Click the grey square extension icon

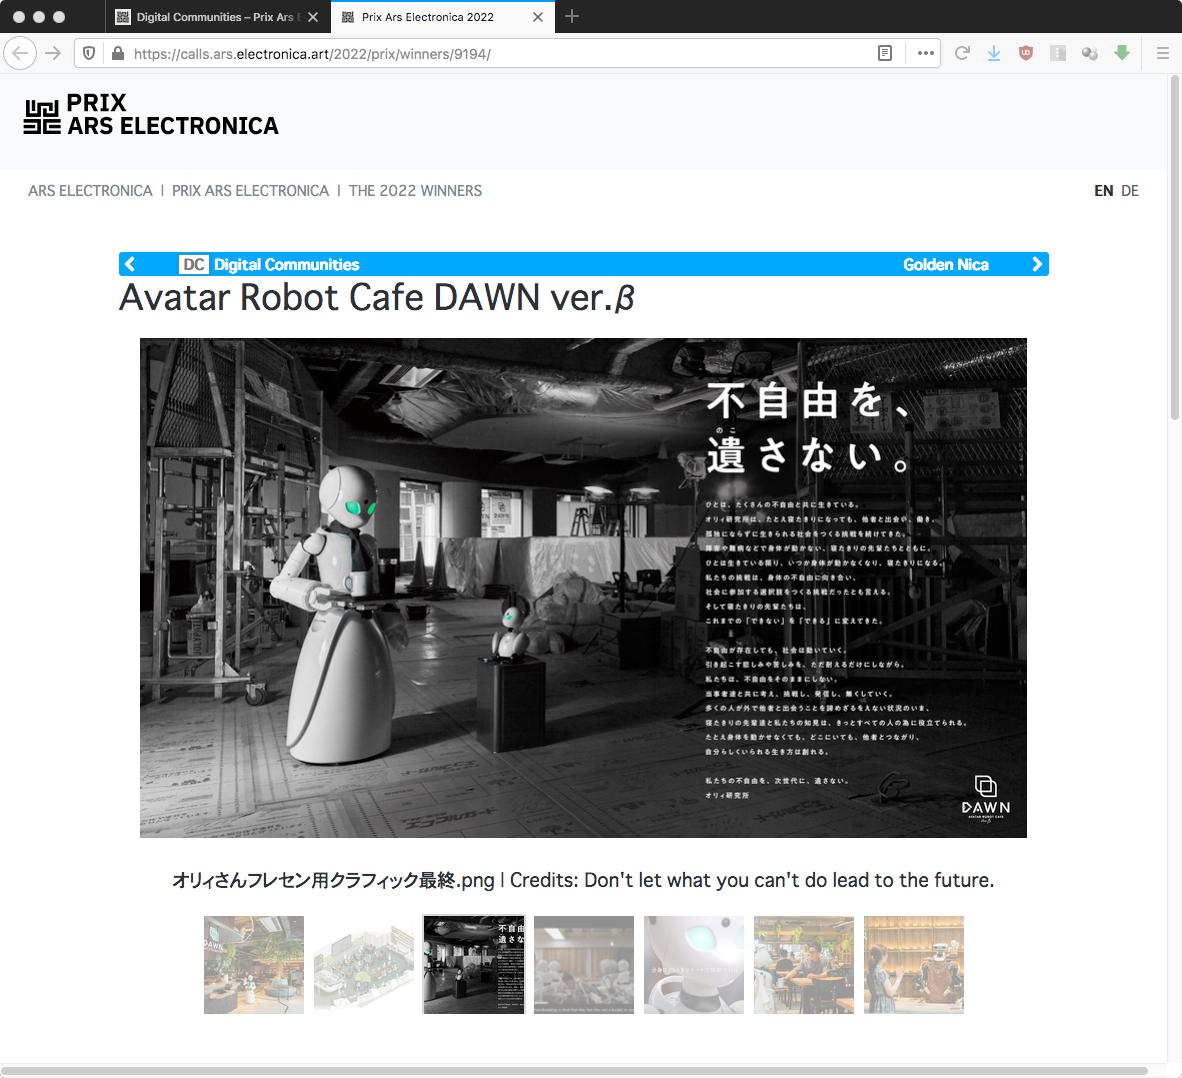click(x=1058, y=54)
